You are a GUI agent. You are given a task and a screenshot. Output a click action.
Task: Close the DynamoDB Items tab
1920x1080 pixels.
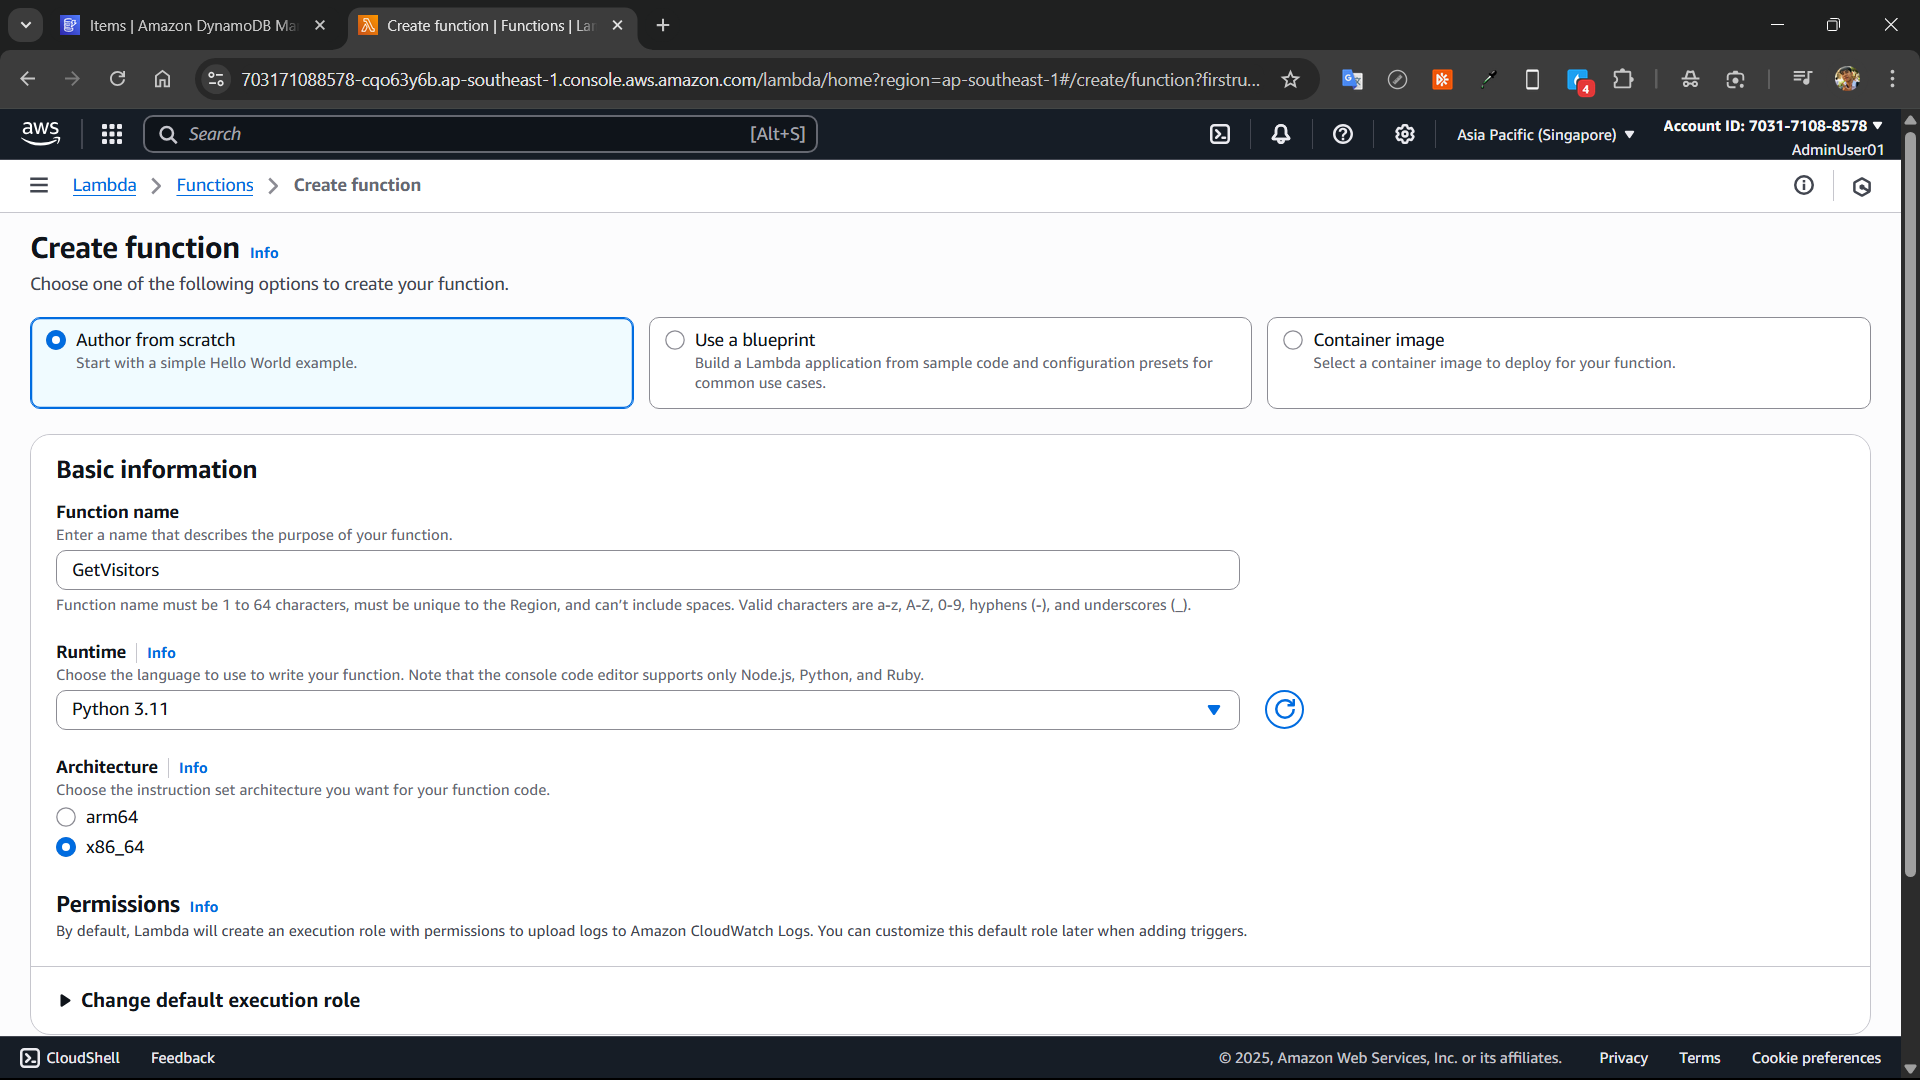coord(320,25)
